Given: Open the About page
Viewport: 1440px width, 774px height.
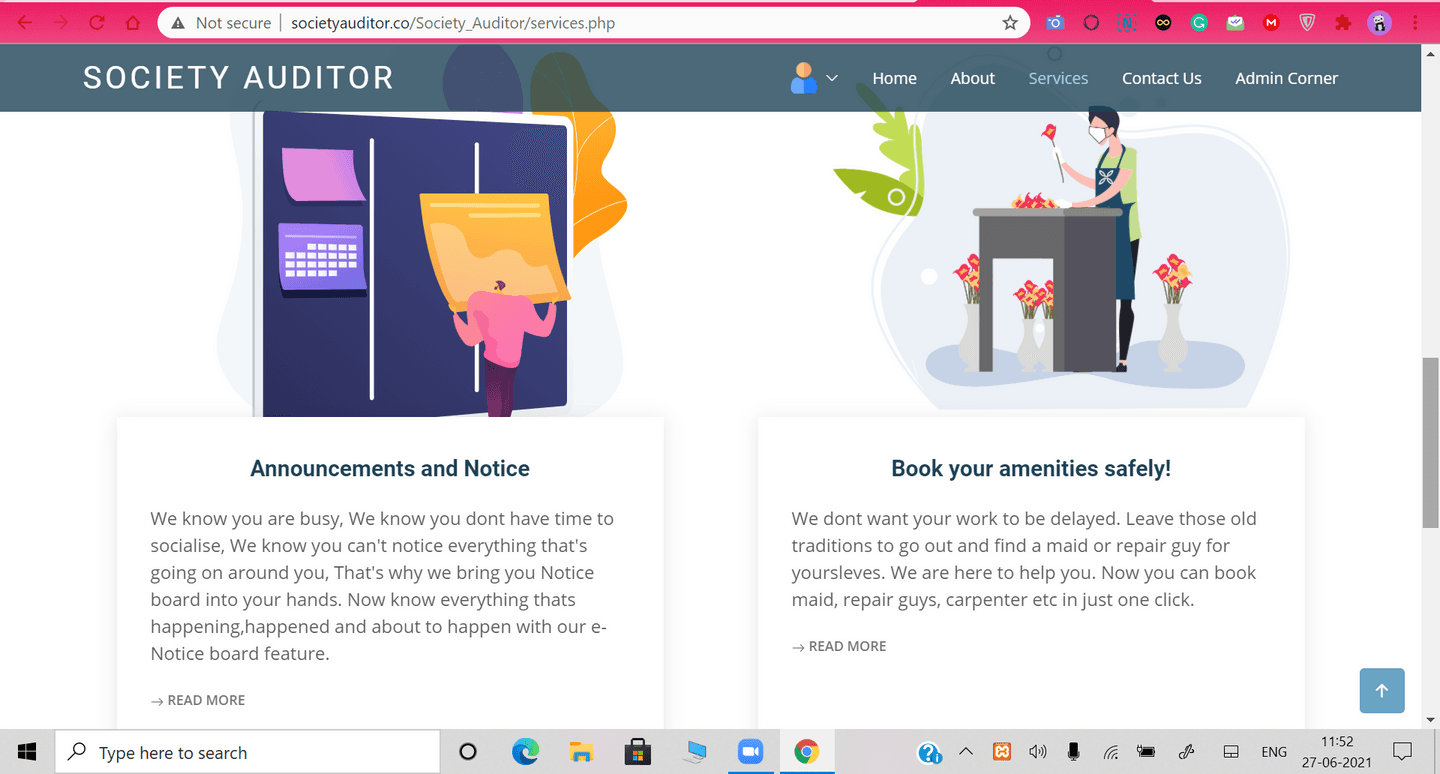Looking at the screenshot, I should [972, 78].
